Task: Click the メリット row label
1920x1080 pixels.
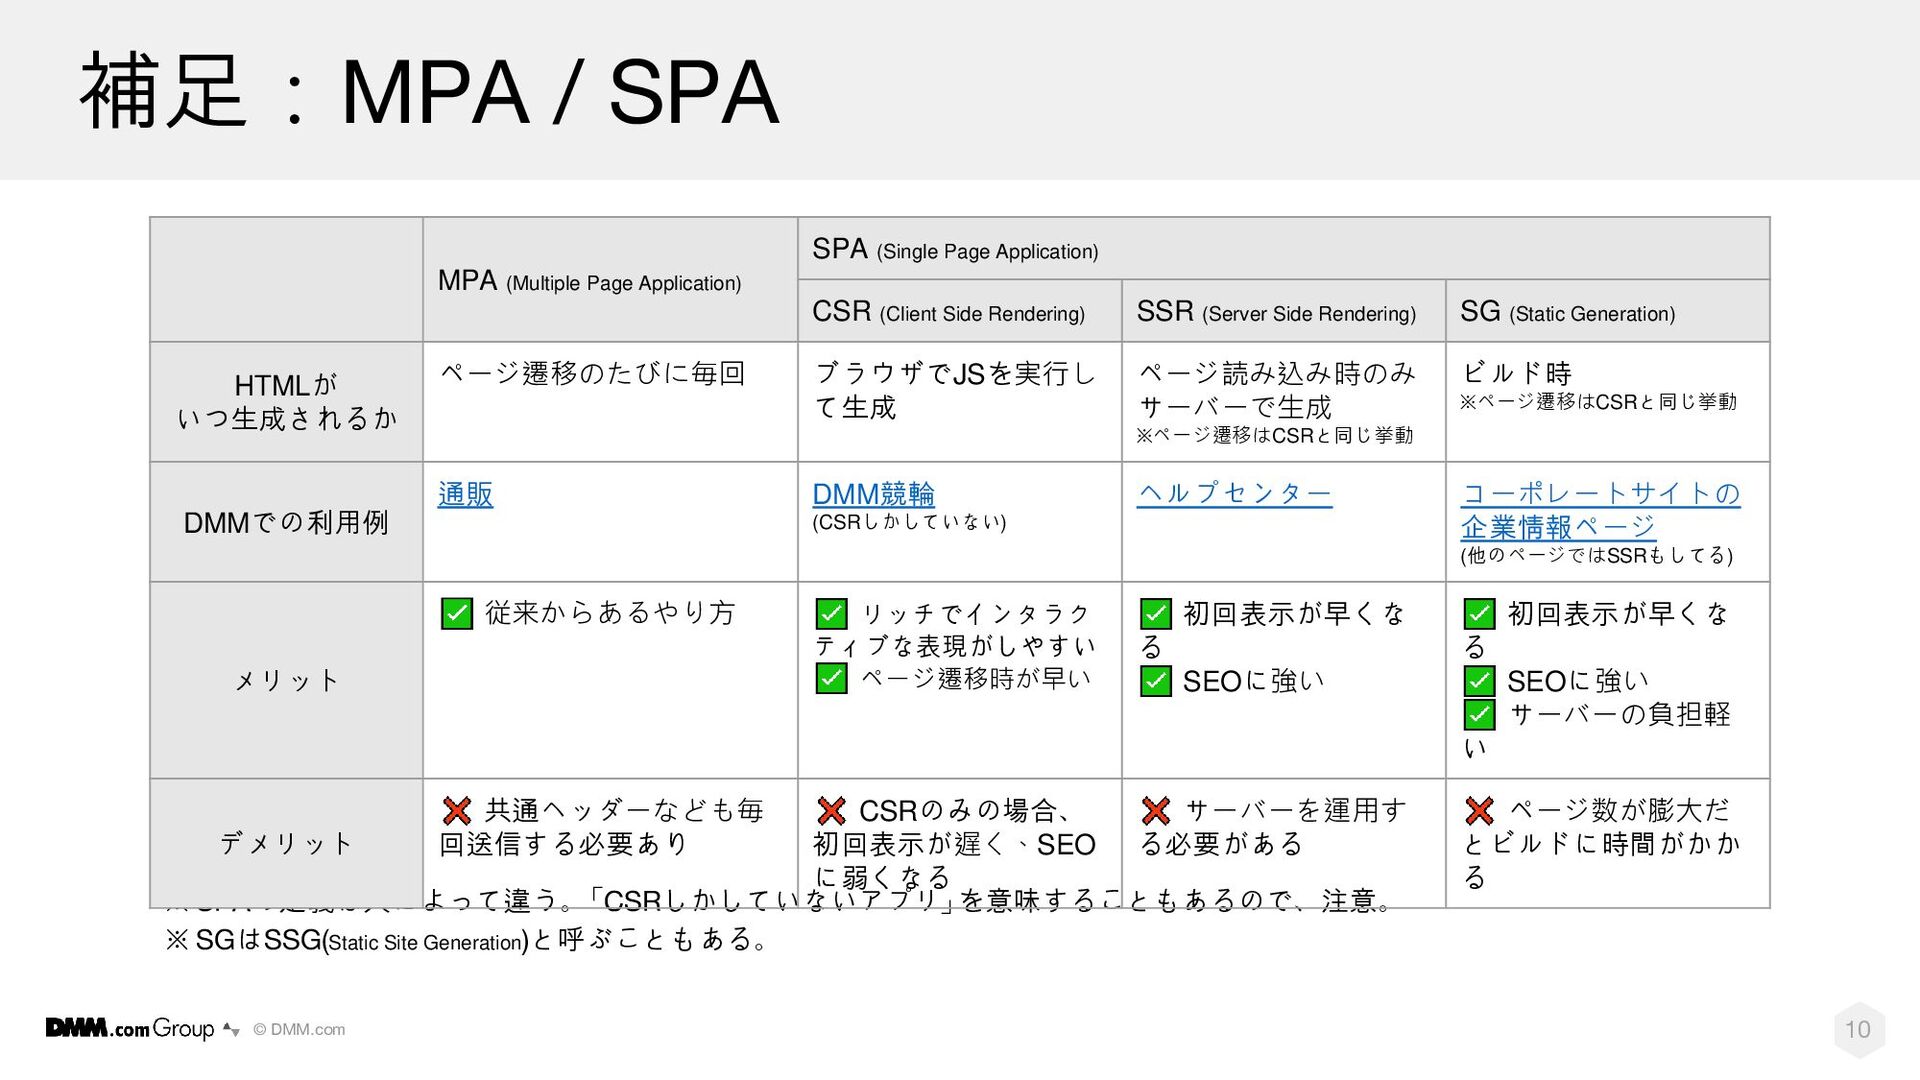Action: [286, 680]
